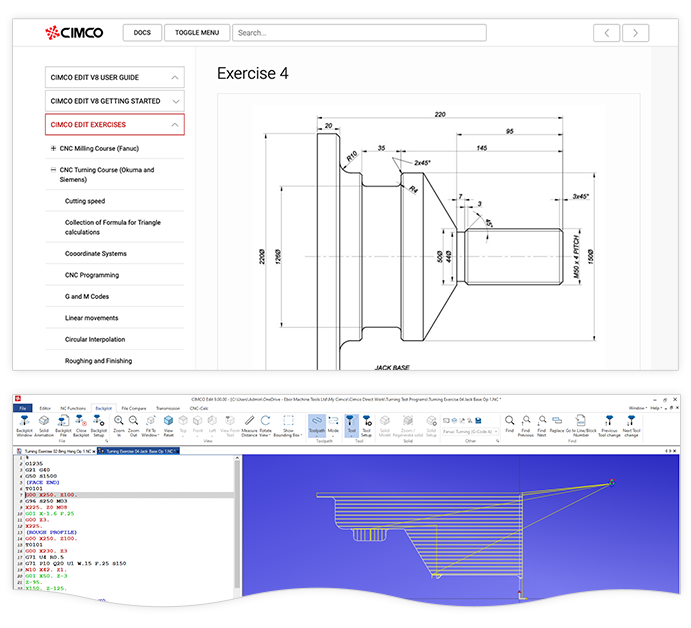691x628 pixels.
Task: Expand CIMCO Edit V8 User Guide section
Action: pos(115,78)
